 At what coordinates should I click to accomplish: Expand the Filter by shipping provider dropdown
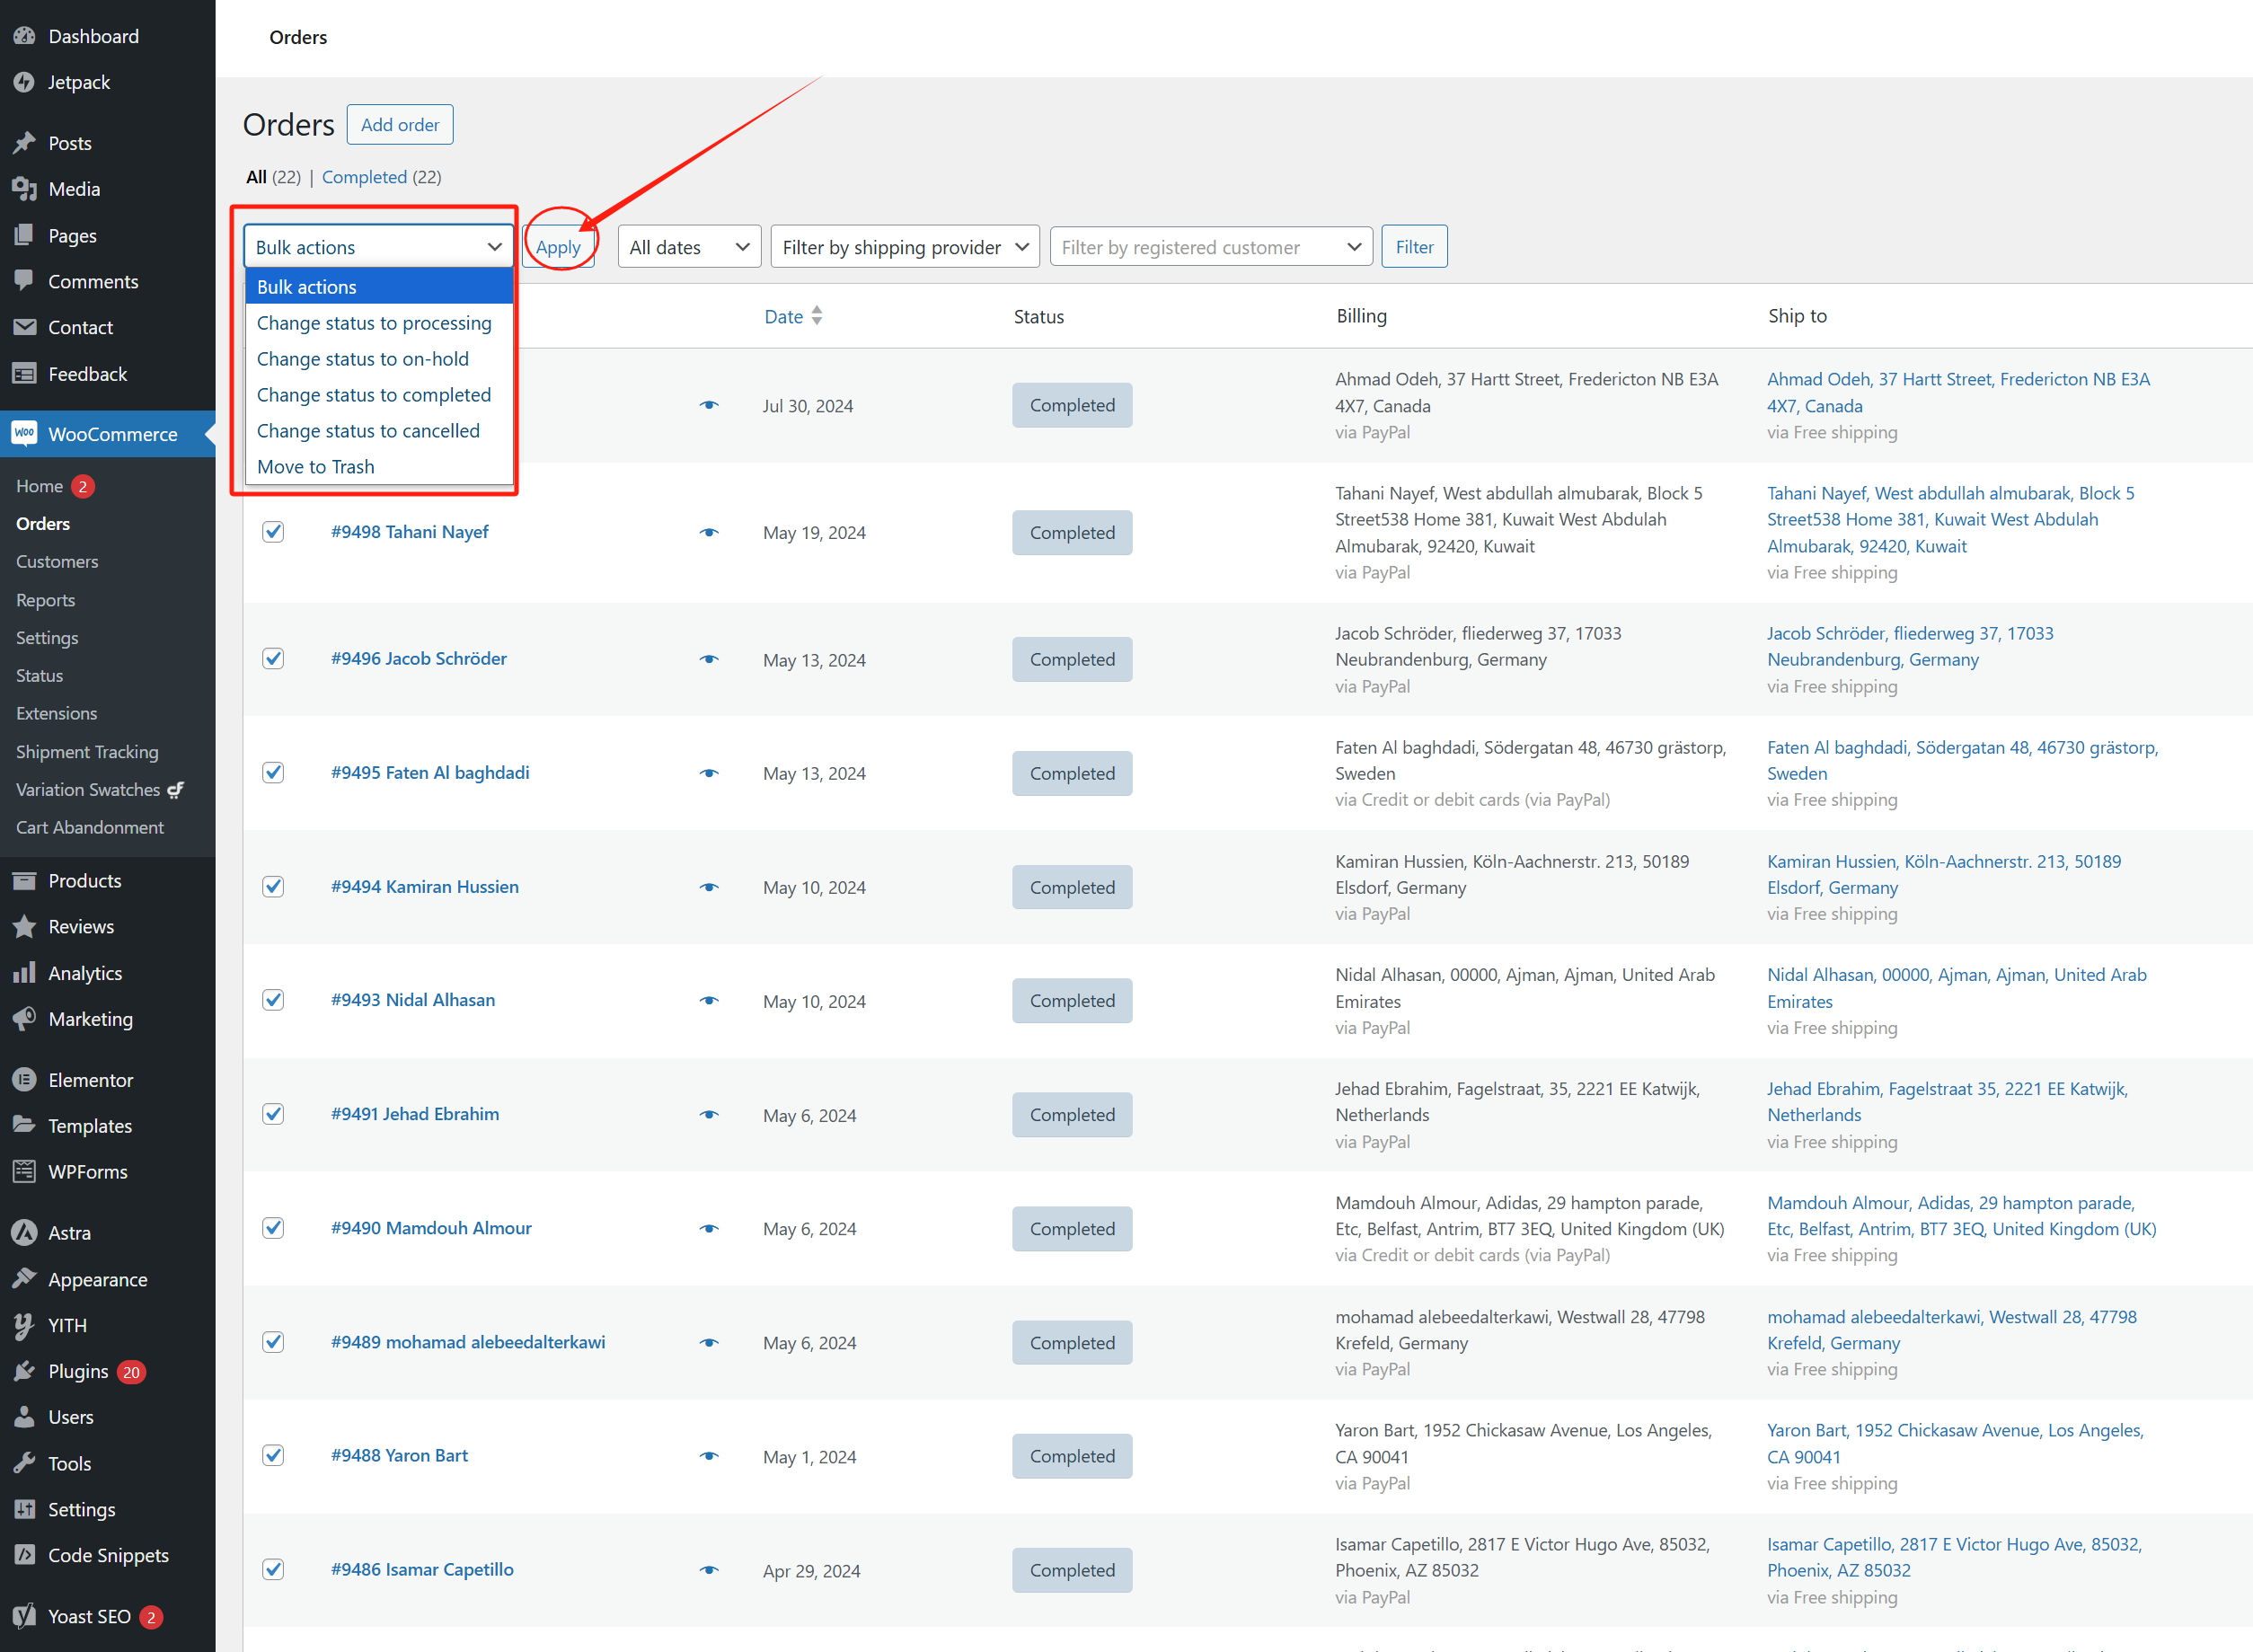tap(903, 246)
